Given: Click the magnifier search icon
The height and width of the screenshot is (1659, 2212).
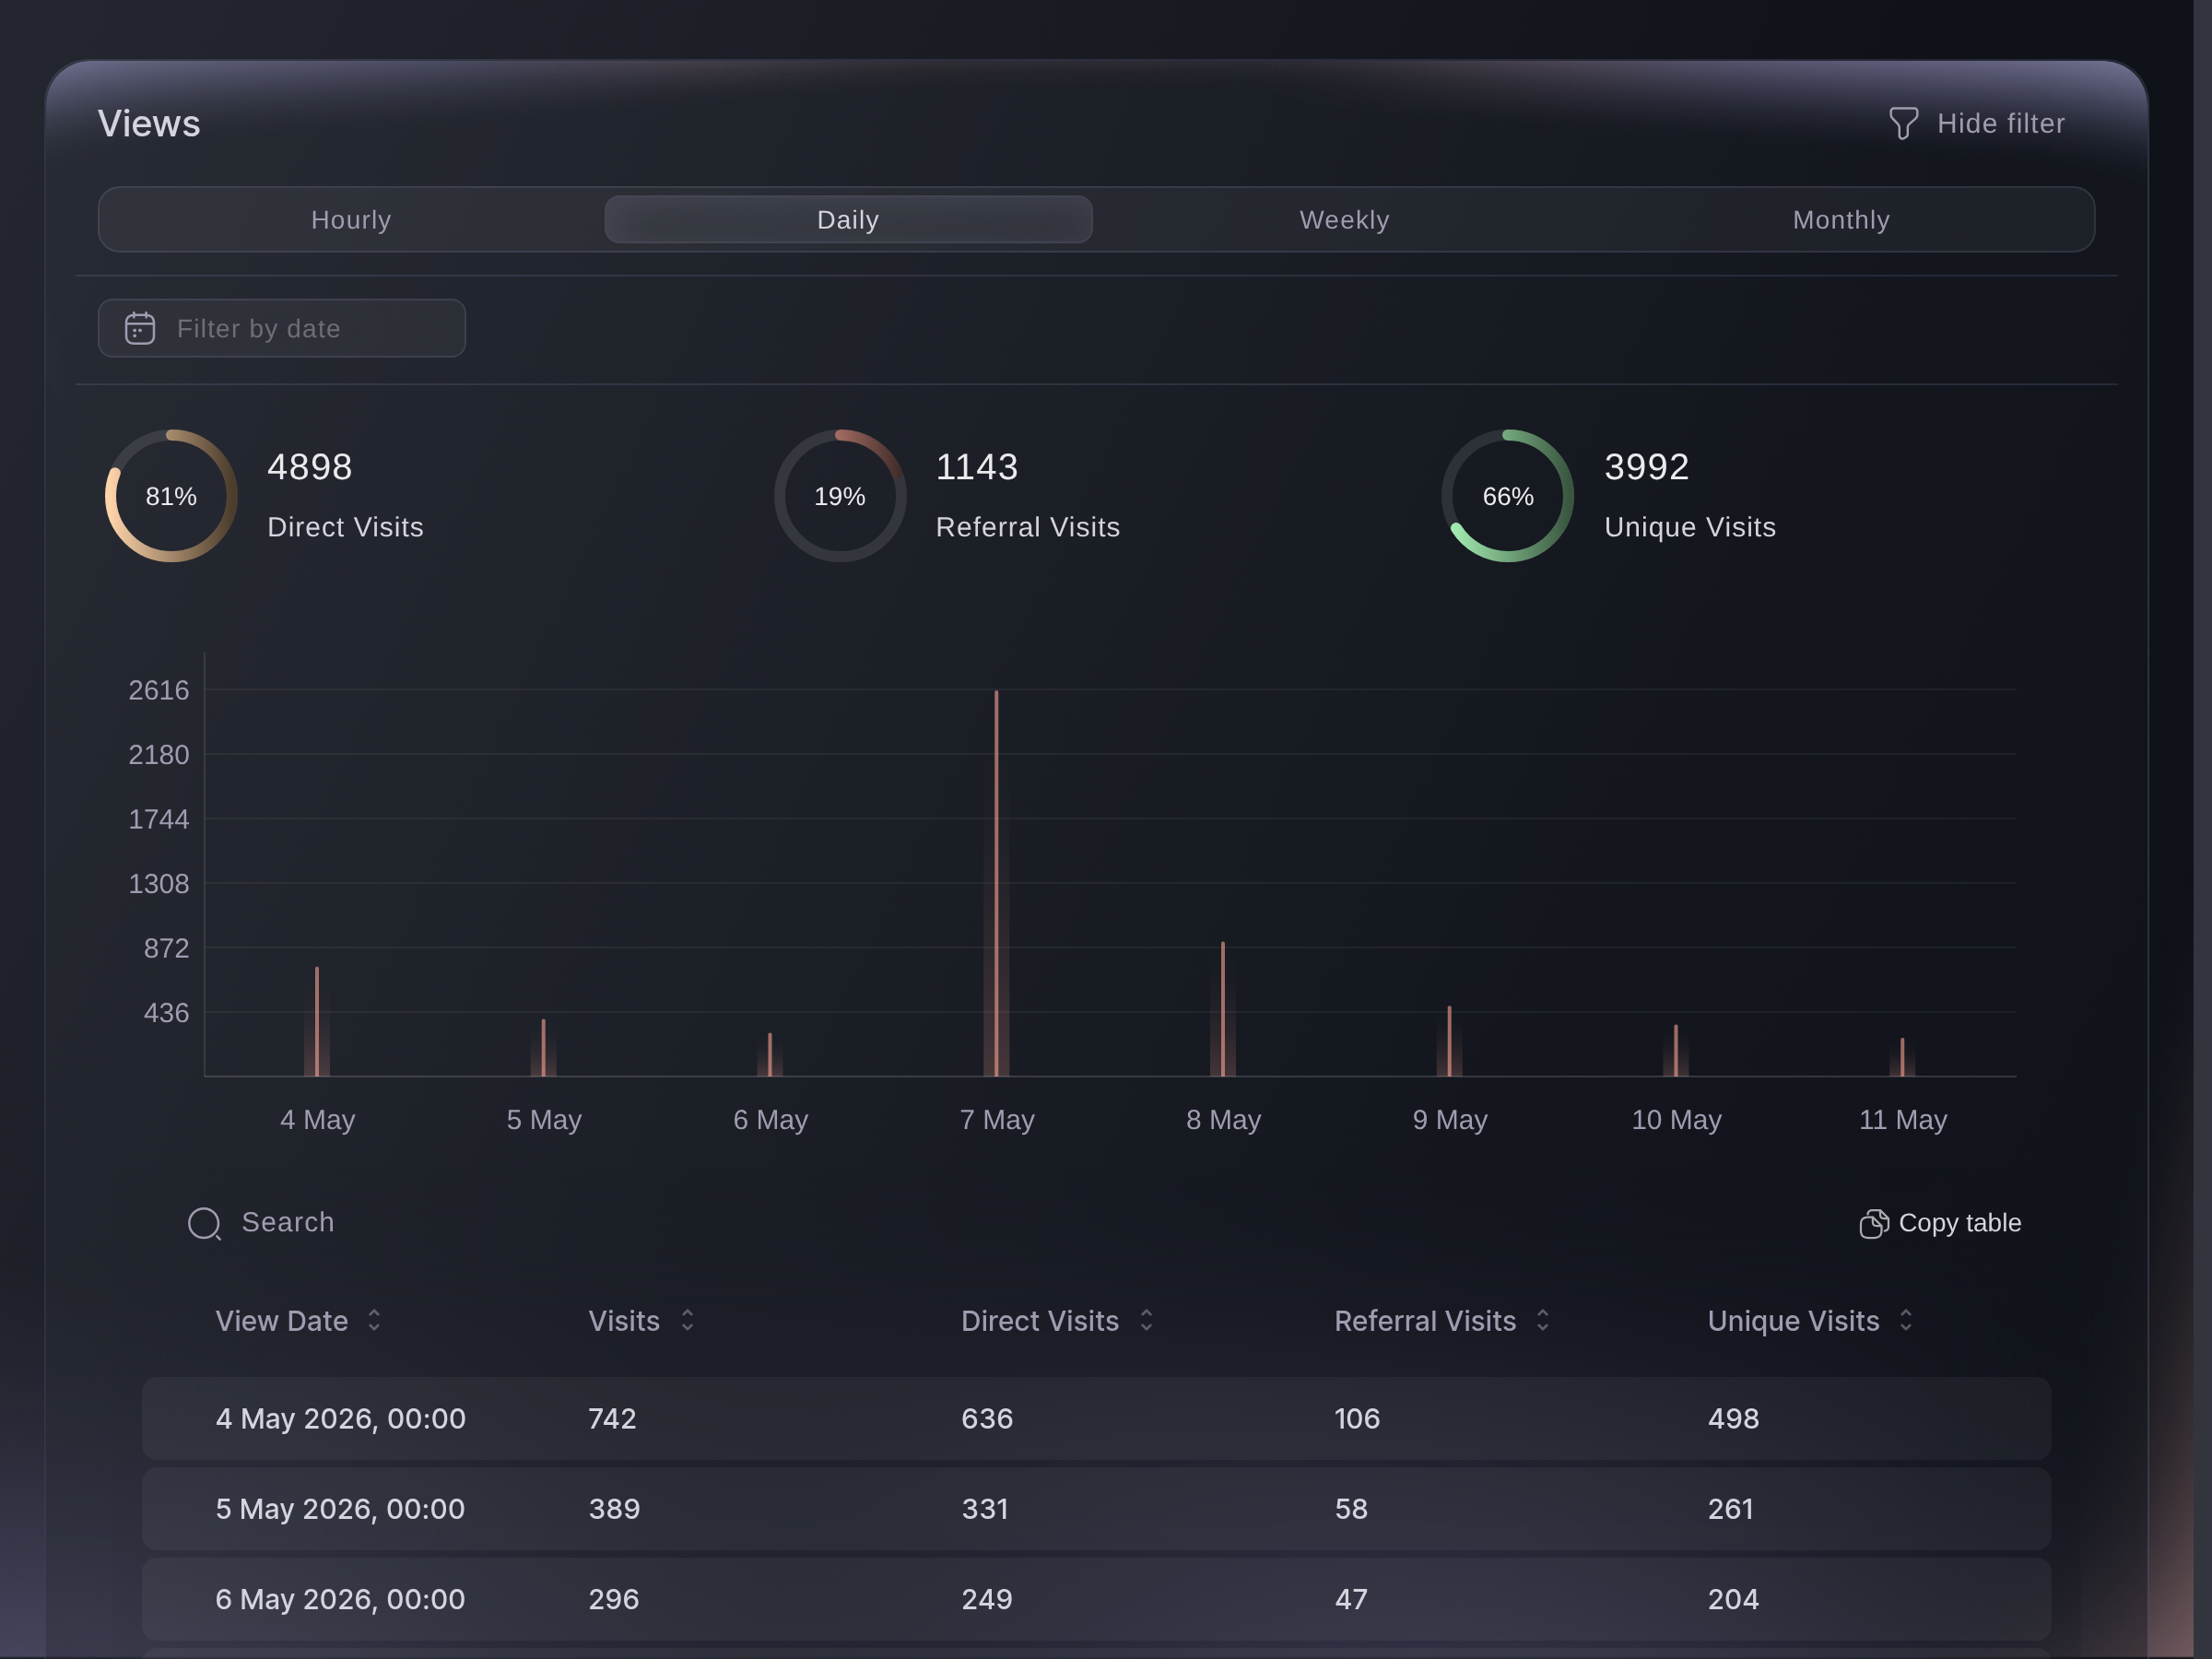Looking at the screenshot, I should (x=205, y=1223).
